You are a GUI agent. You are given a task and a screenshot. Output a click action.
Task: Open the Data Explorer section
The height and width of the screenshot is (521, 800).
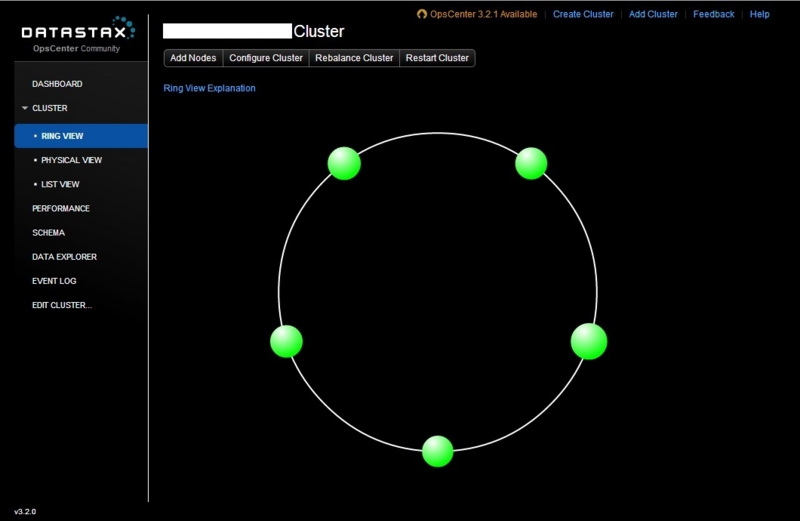point(64,257)
